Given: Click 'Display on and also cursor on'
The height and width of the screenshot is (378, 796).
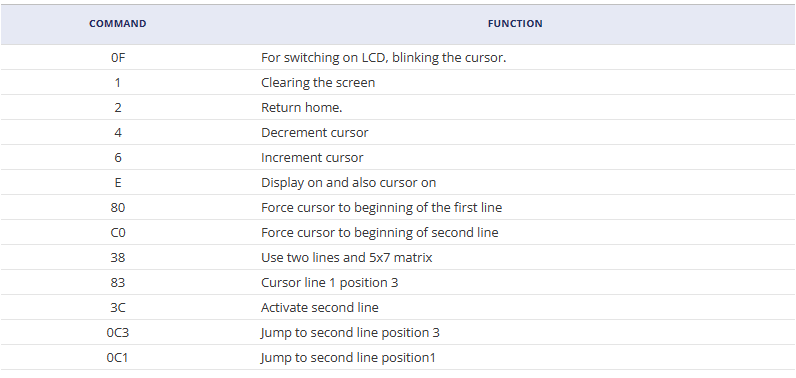Looking at the screenshot, I should (x=348, y=183).
